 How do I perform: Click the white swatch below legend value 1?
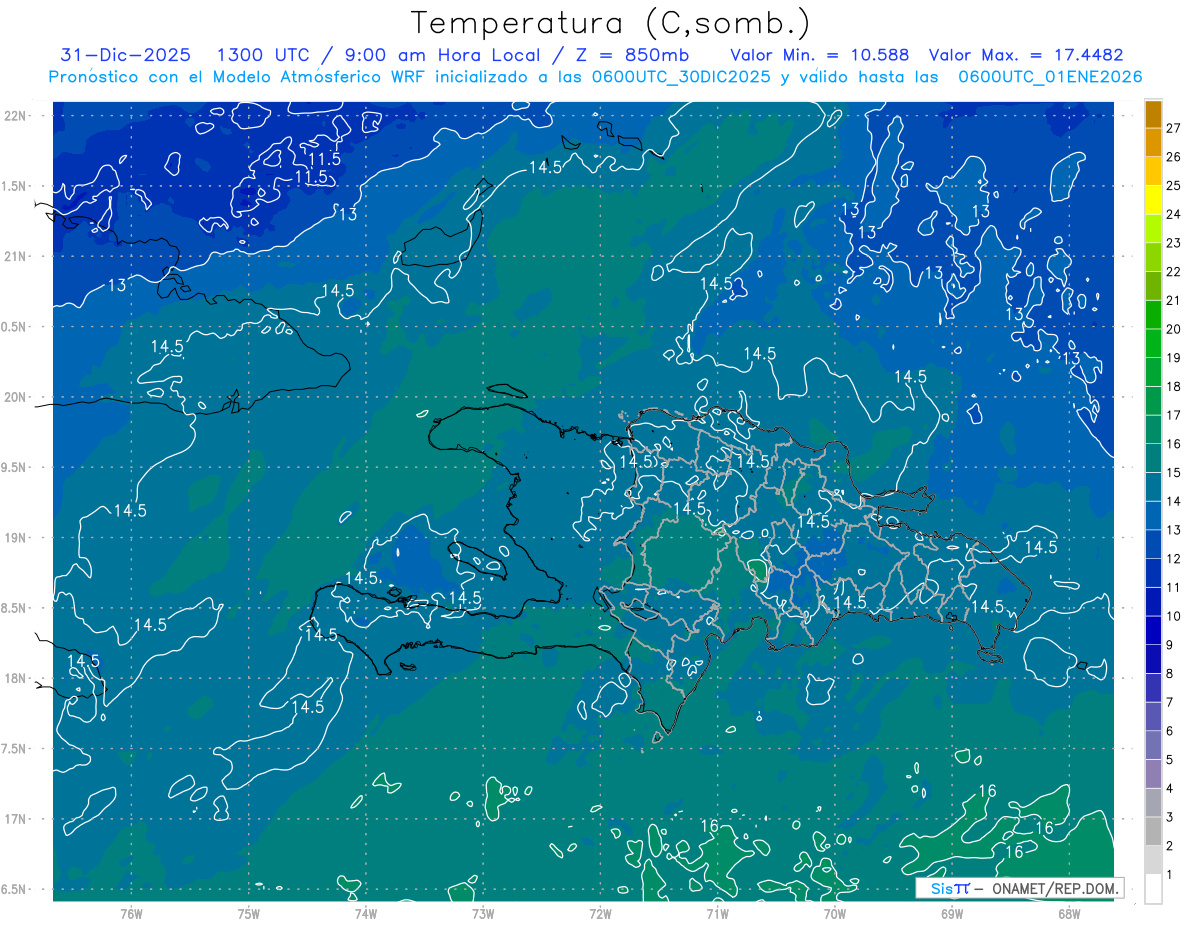(x=1154, y=889)
